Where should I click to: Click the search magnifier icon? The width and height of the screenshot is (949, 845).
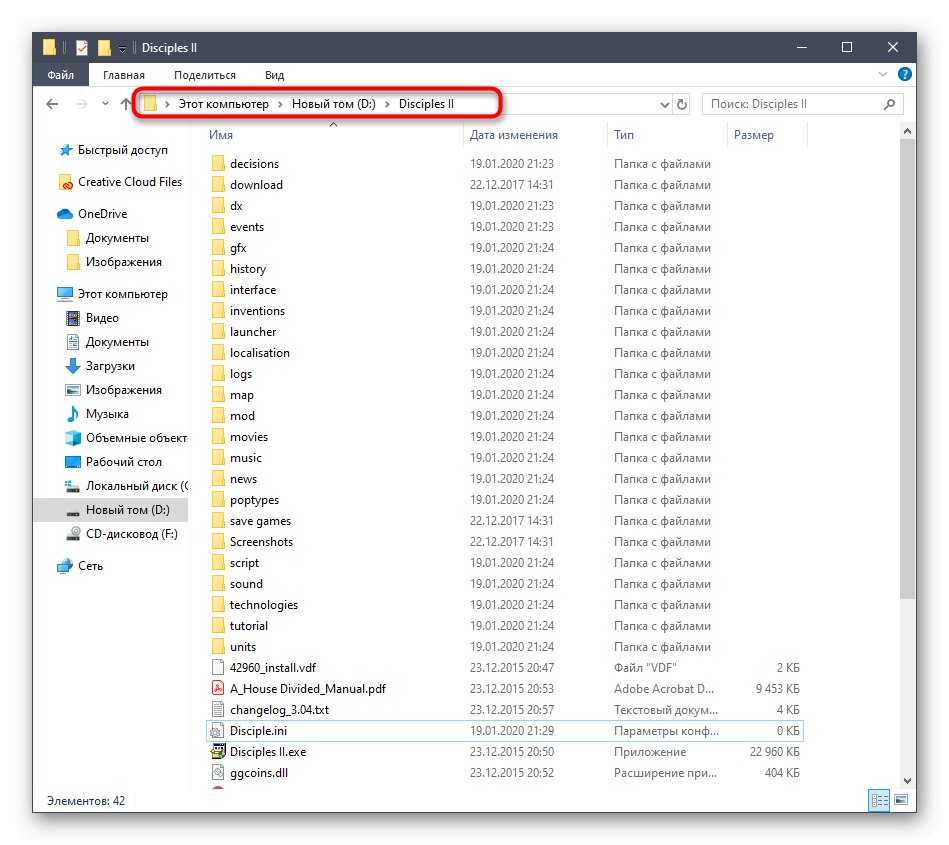pos(889,104)
